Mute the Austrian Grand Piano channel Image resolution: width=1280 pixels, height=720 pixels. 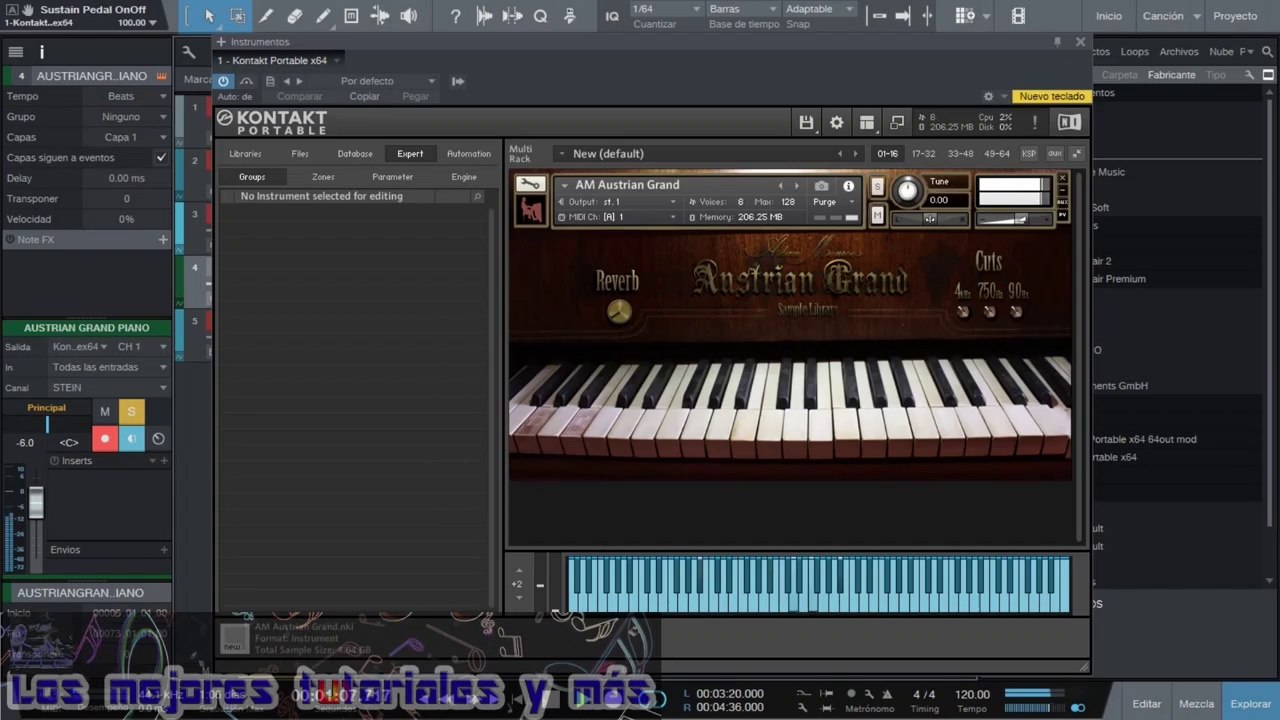[105, 411]
